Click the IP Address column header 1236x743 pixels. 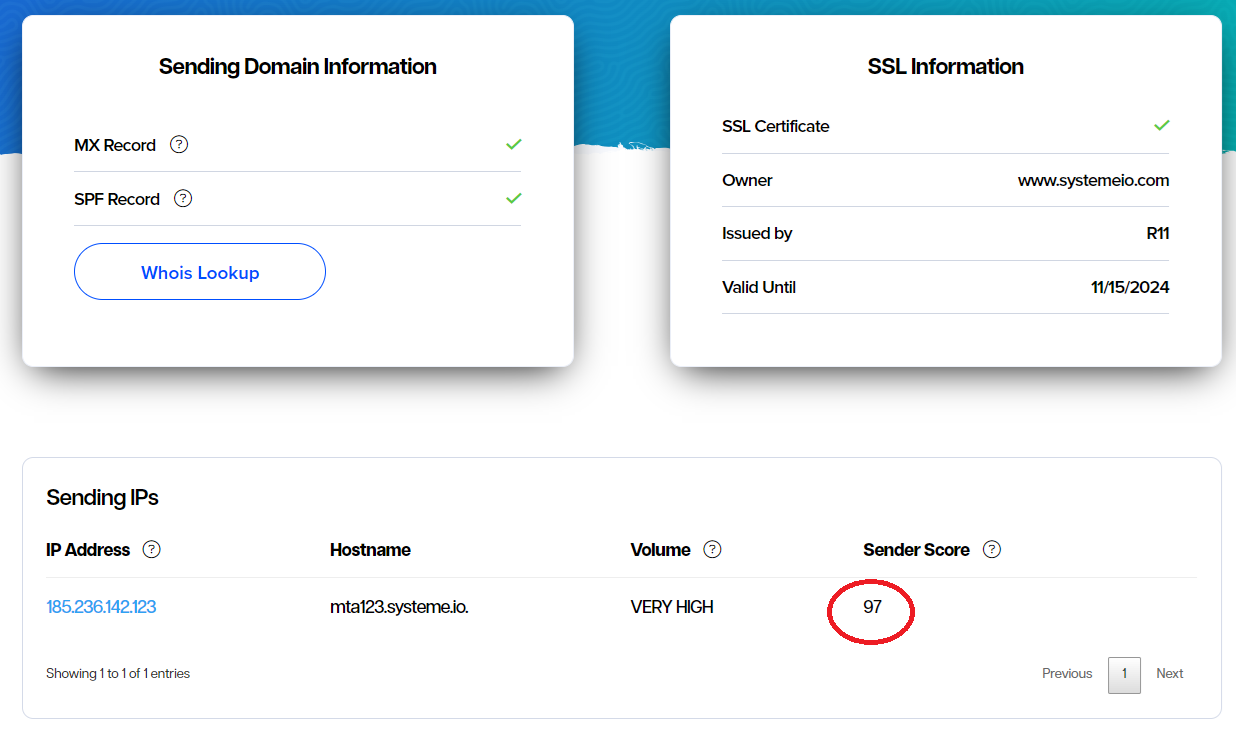88,550
